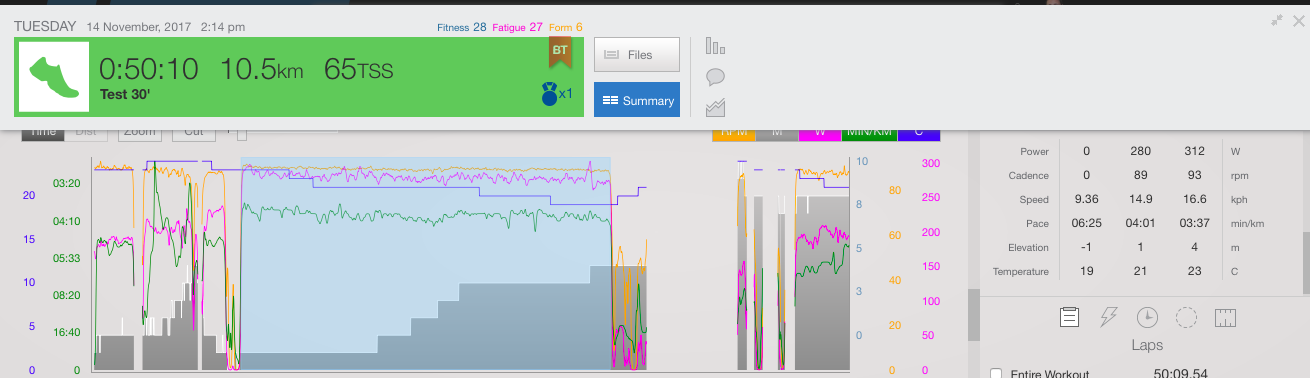The height and width of the screenshot is (378, 1310).
Task: Switch to the clock time-in-zones icon
Action: point(1147,318)
